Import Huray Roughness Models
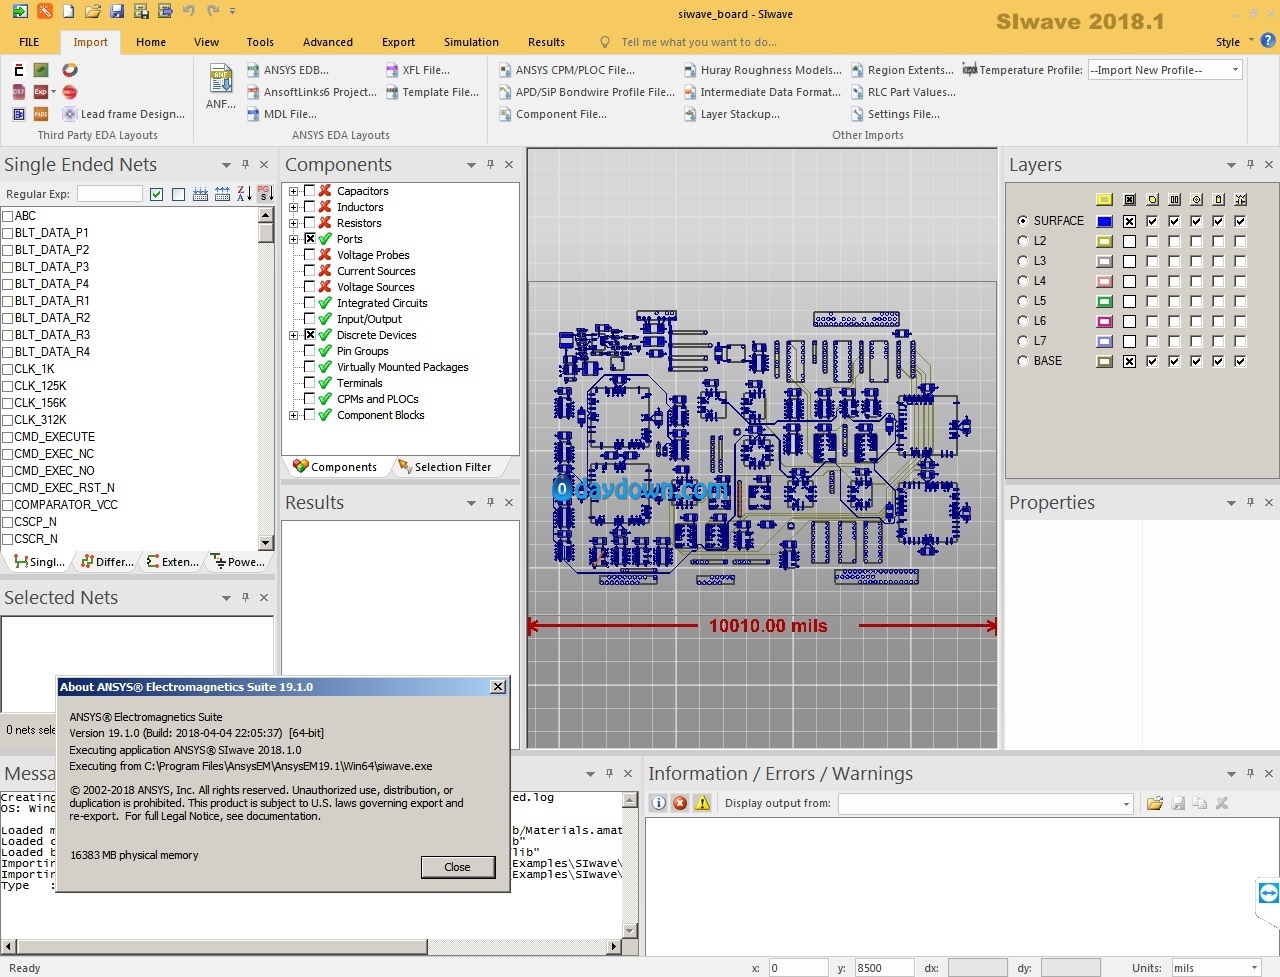 (x=762, y=70)
